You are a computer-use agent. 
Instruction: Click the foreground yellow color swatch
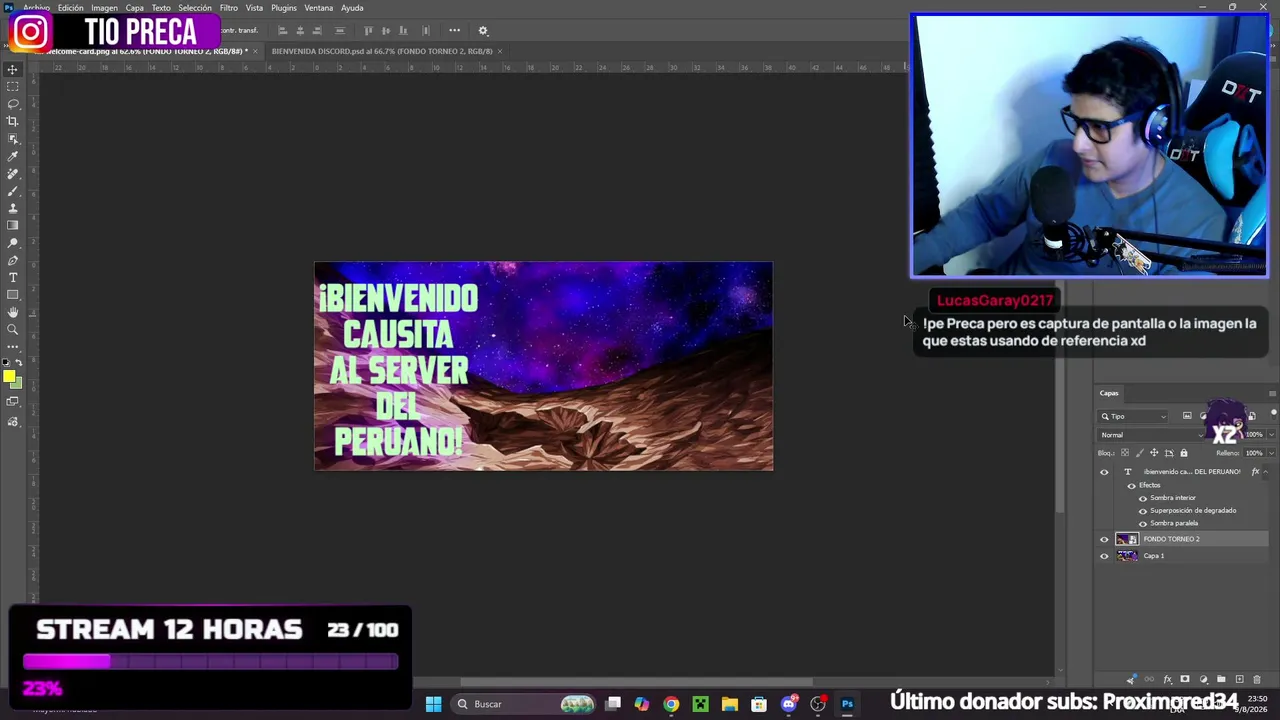point(8,377)
